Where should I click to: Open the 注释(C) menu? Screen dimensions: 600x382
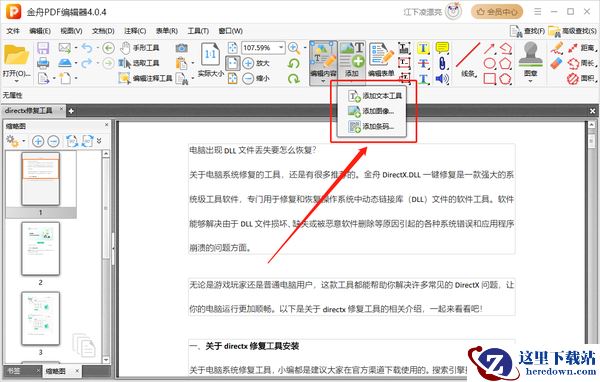(135, 31)
